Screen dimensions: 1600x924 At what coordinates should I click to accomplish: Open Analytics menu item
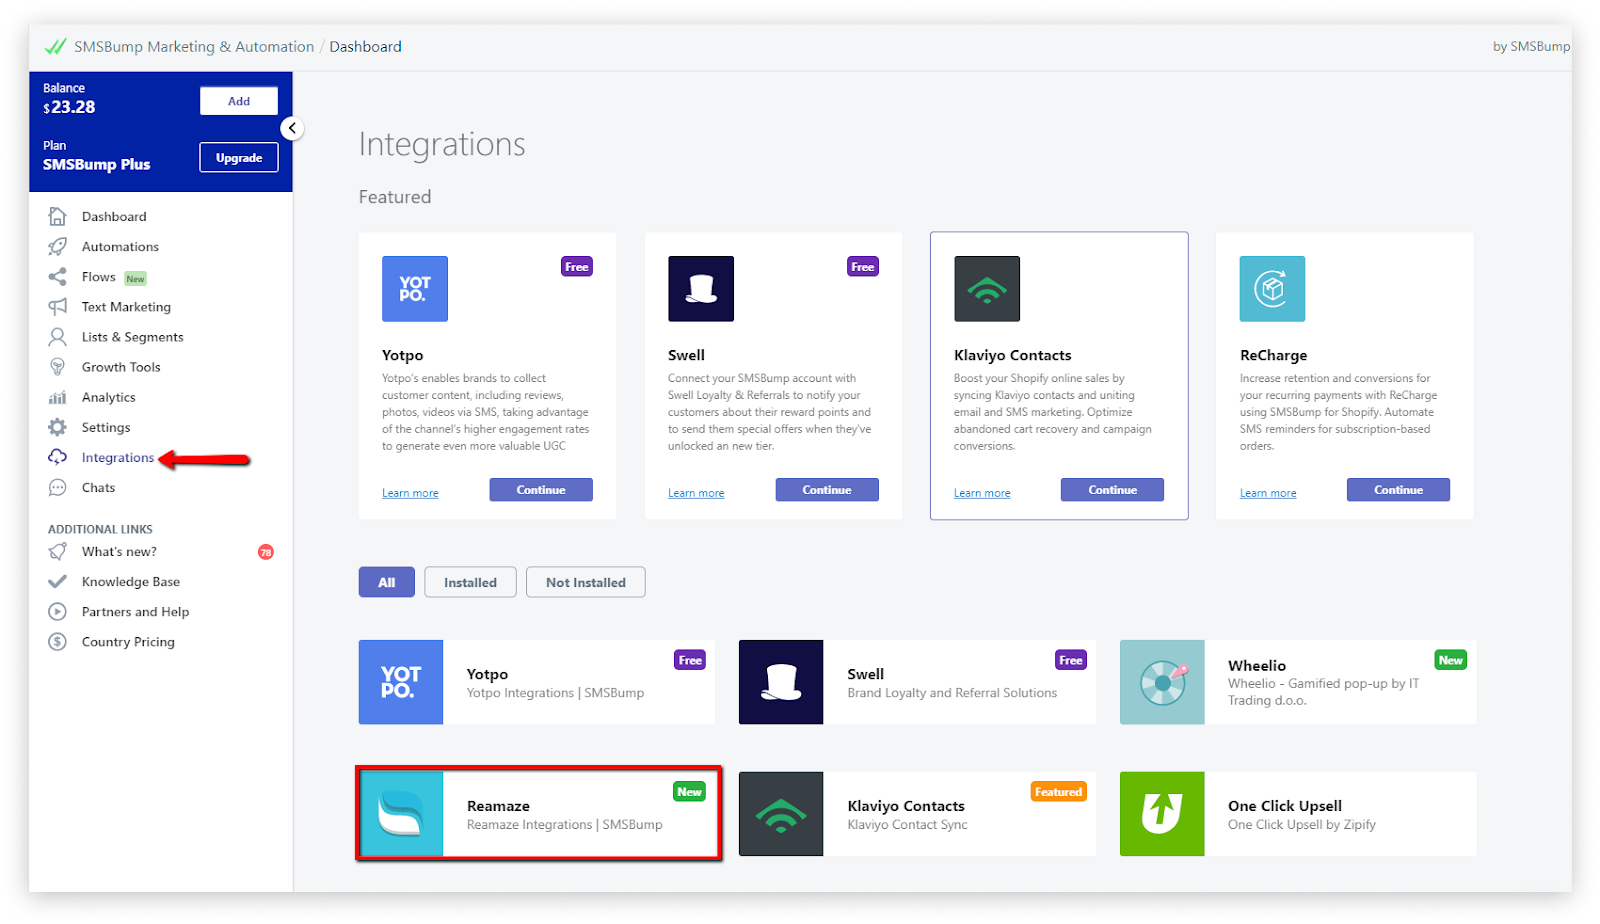(x=109, y=397)
